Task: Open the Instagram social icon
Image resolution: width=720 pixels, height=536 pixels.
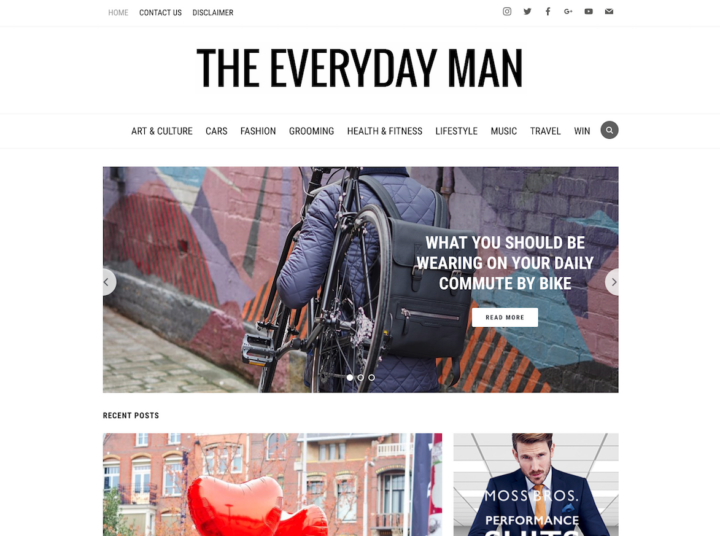Action: pyautogui.click(x=507, y=11)
